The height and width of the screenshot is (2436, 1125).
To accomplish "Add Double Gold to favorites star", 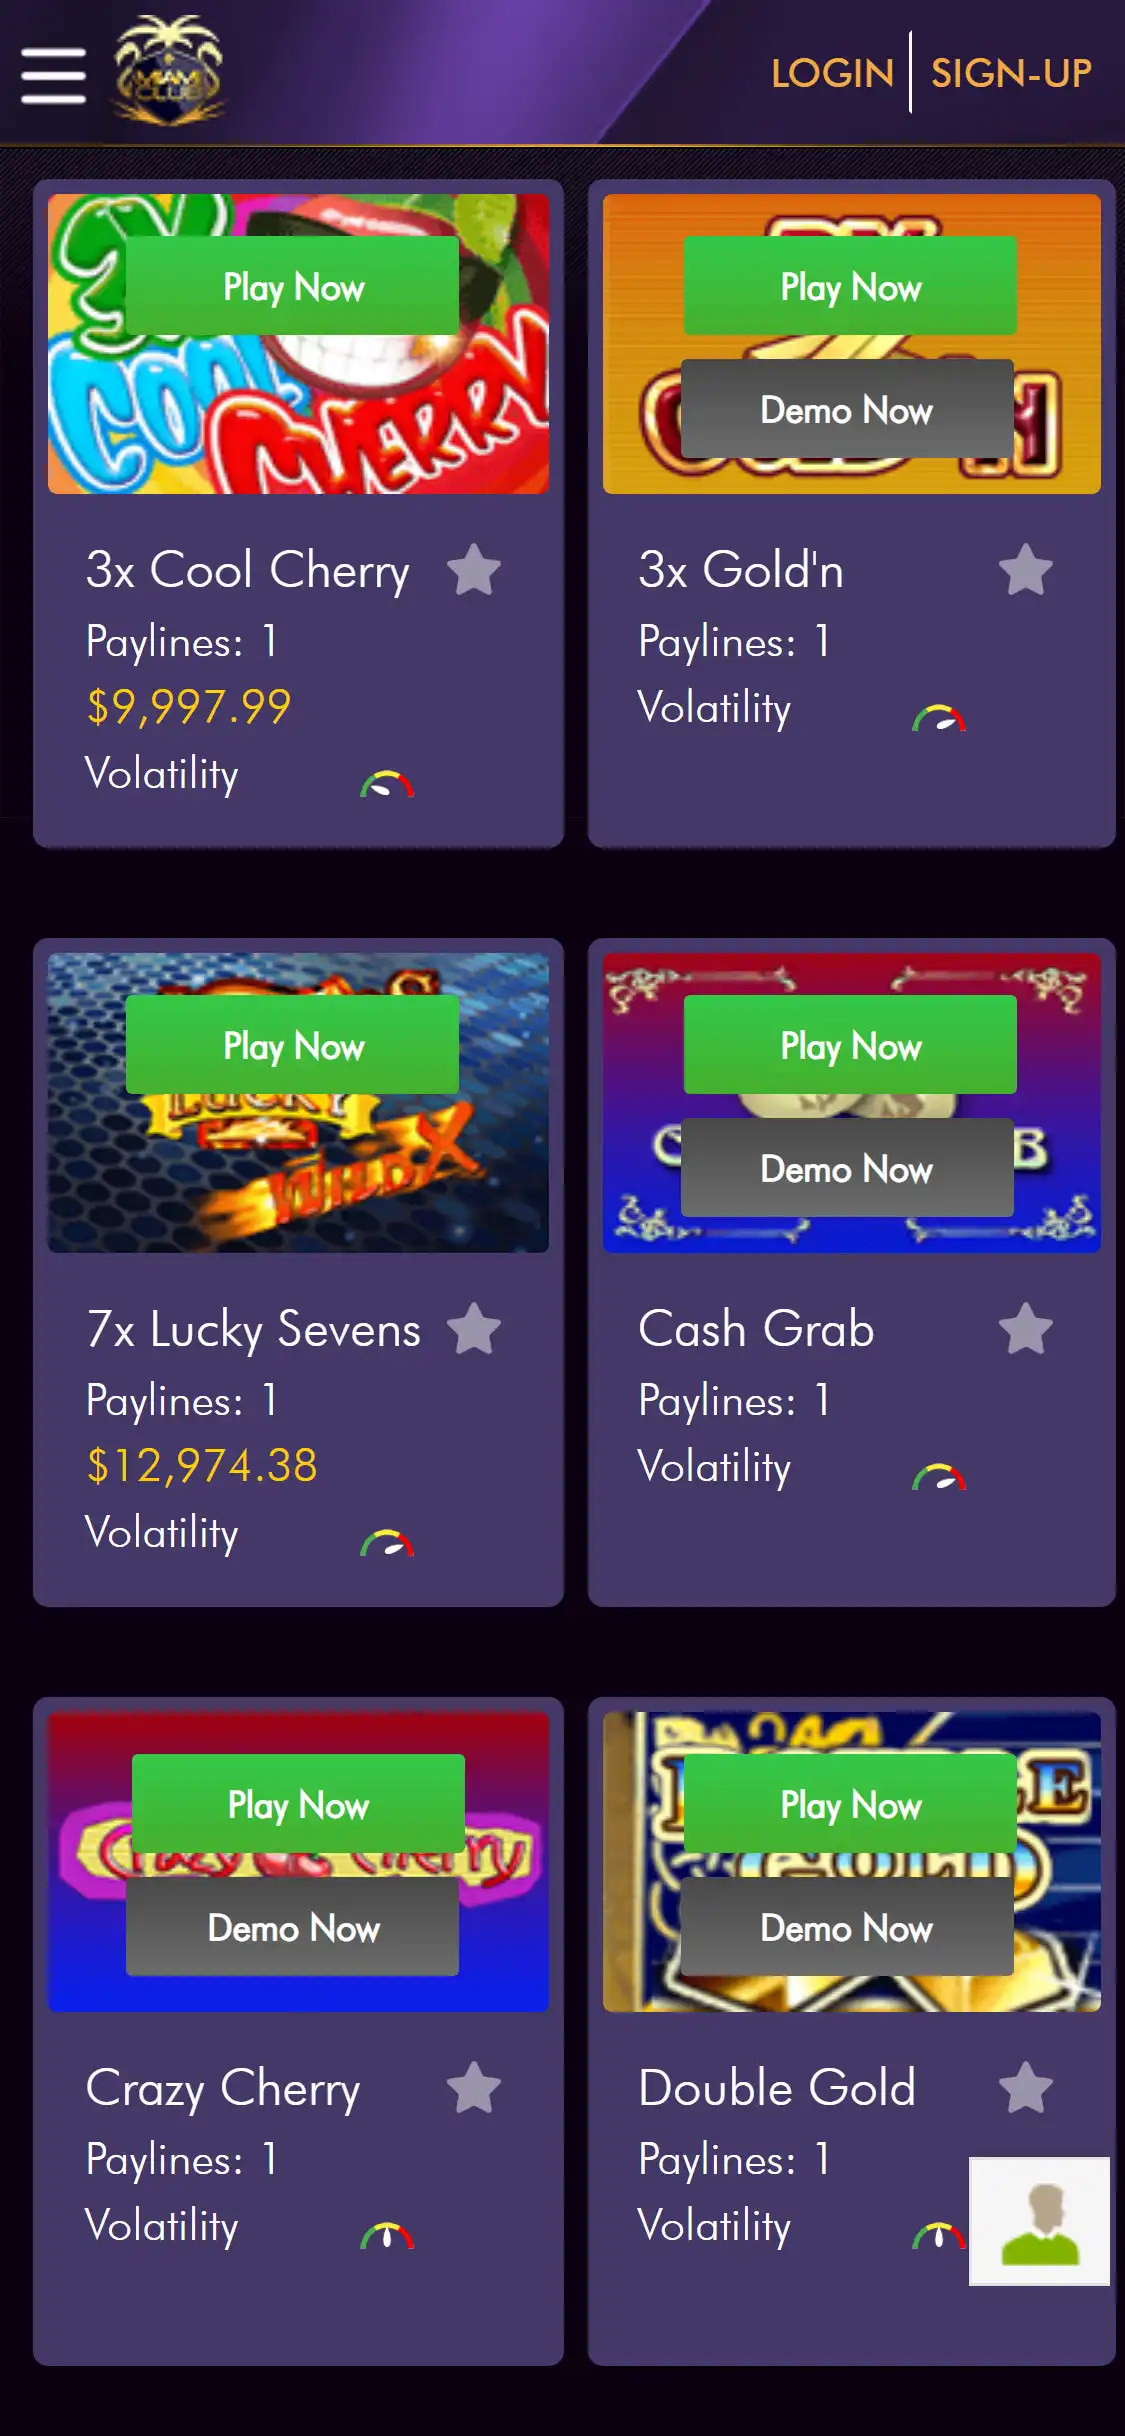I will 1026,2088.
